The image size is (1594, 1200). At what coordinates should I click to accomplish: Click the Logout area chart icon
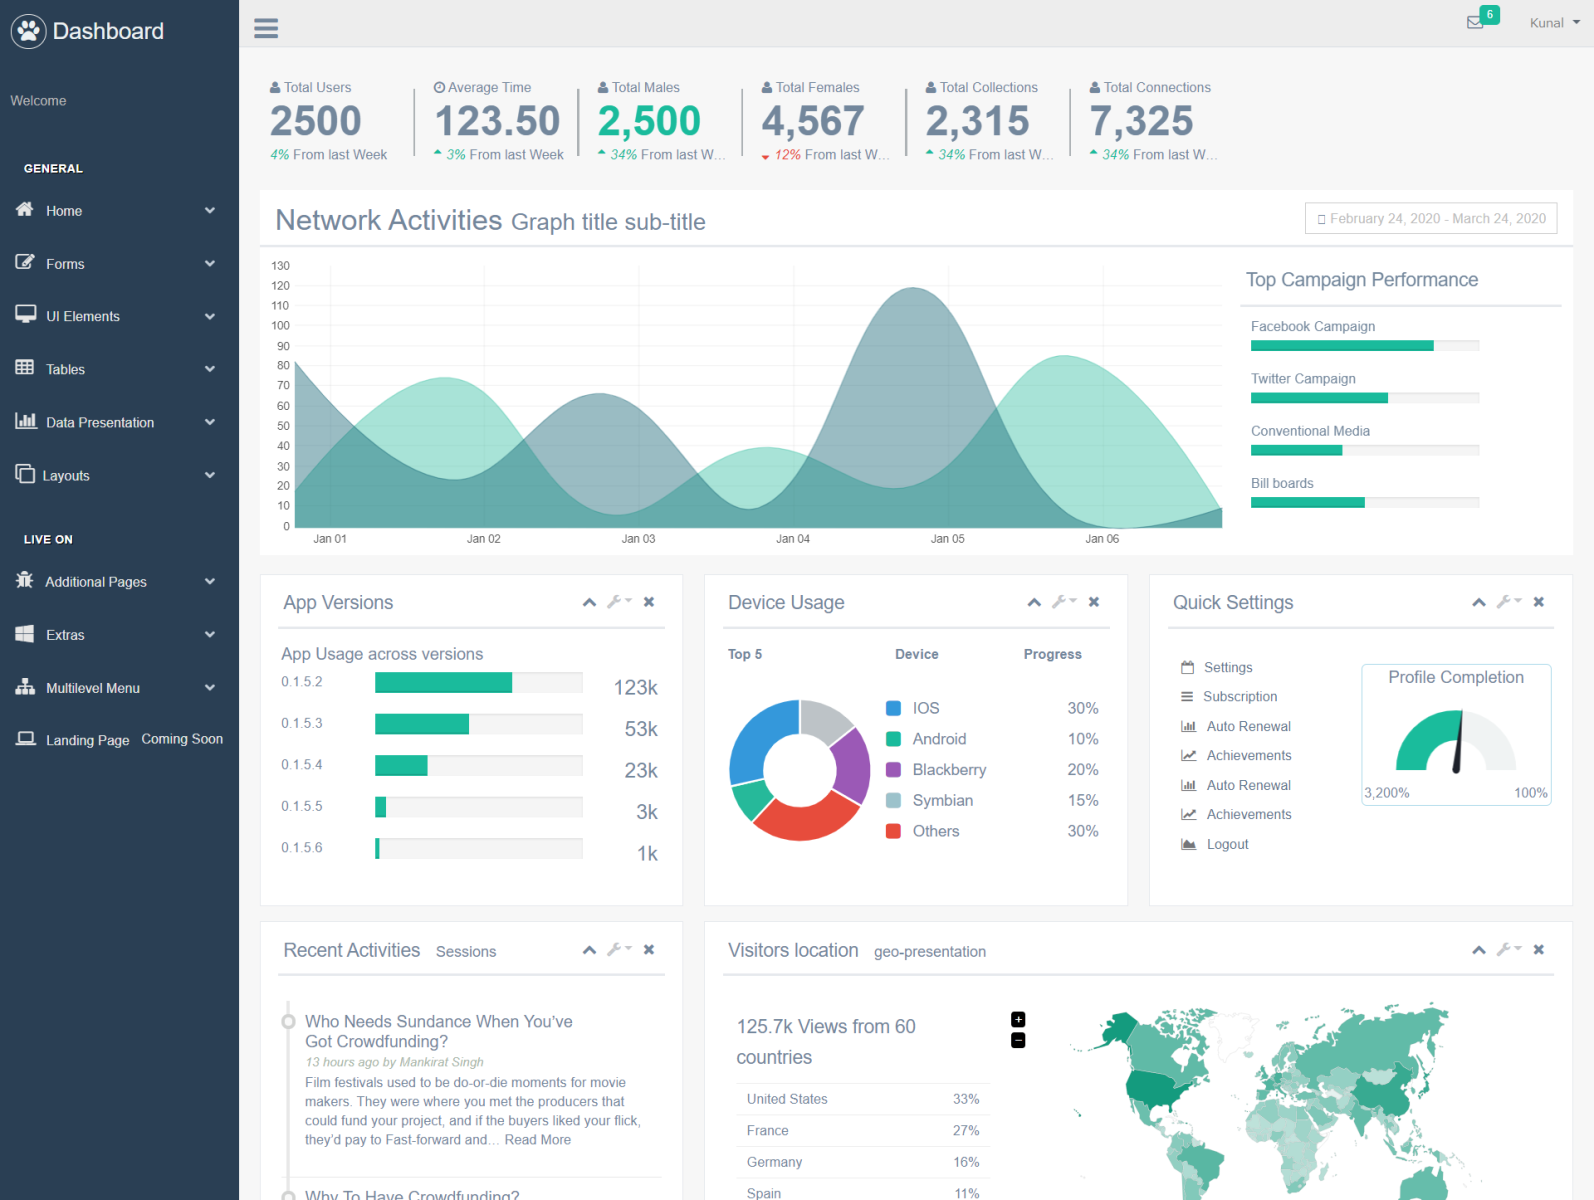click(1189, 844)
